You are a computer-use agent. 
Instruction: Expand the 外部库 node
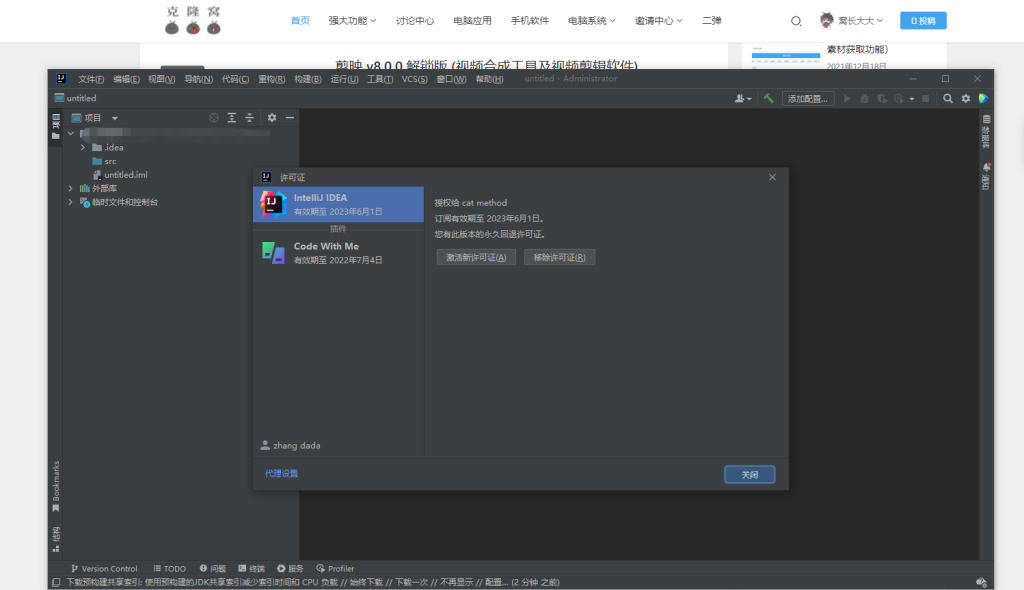(71, 188)
